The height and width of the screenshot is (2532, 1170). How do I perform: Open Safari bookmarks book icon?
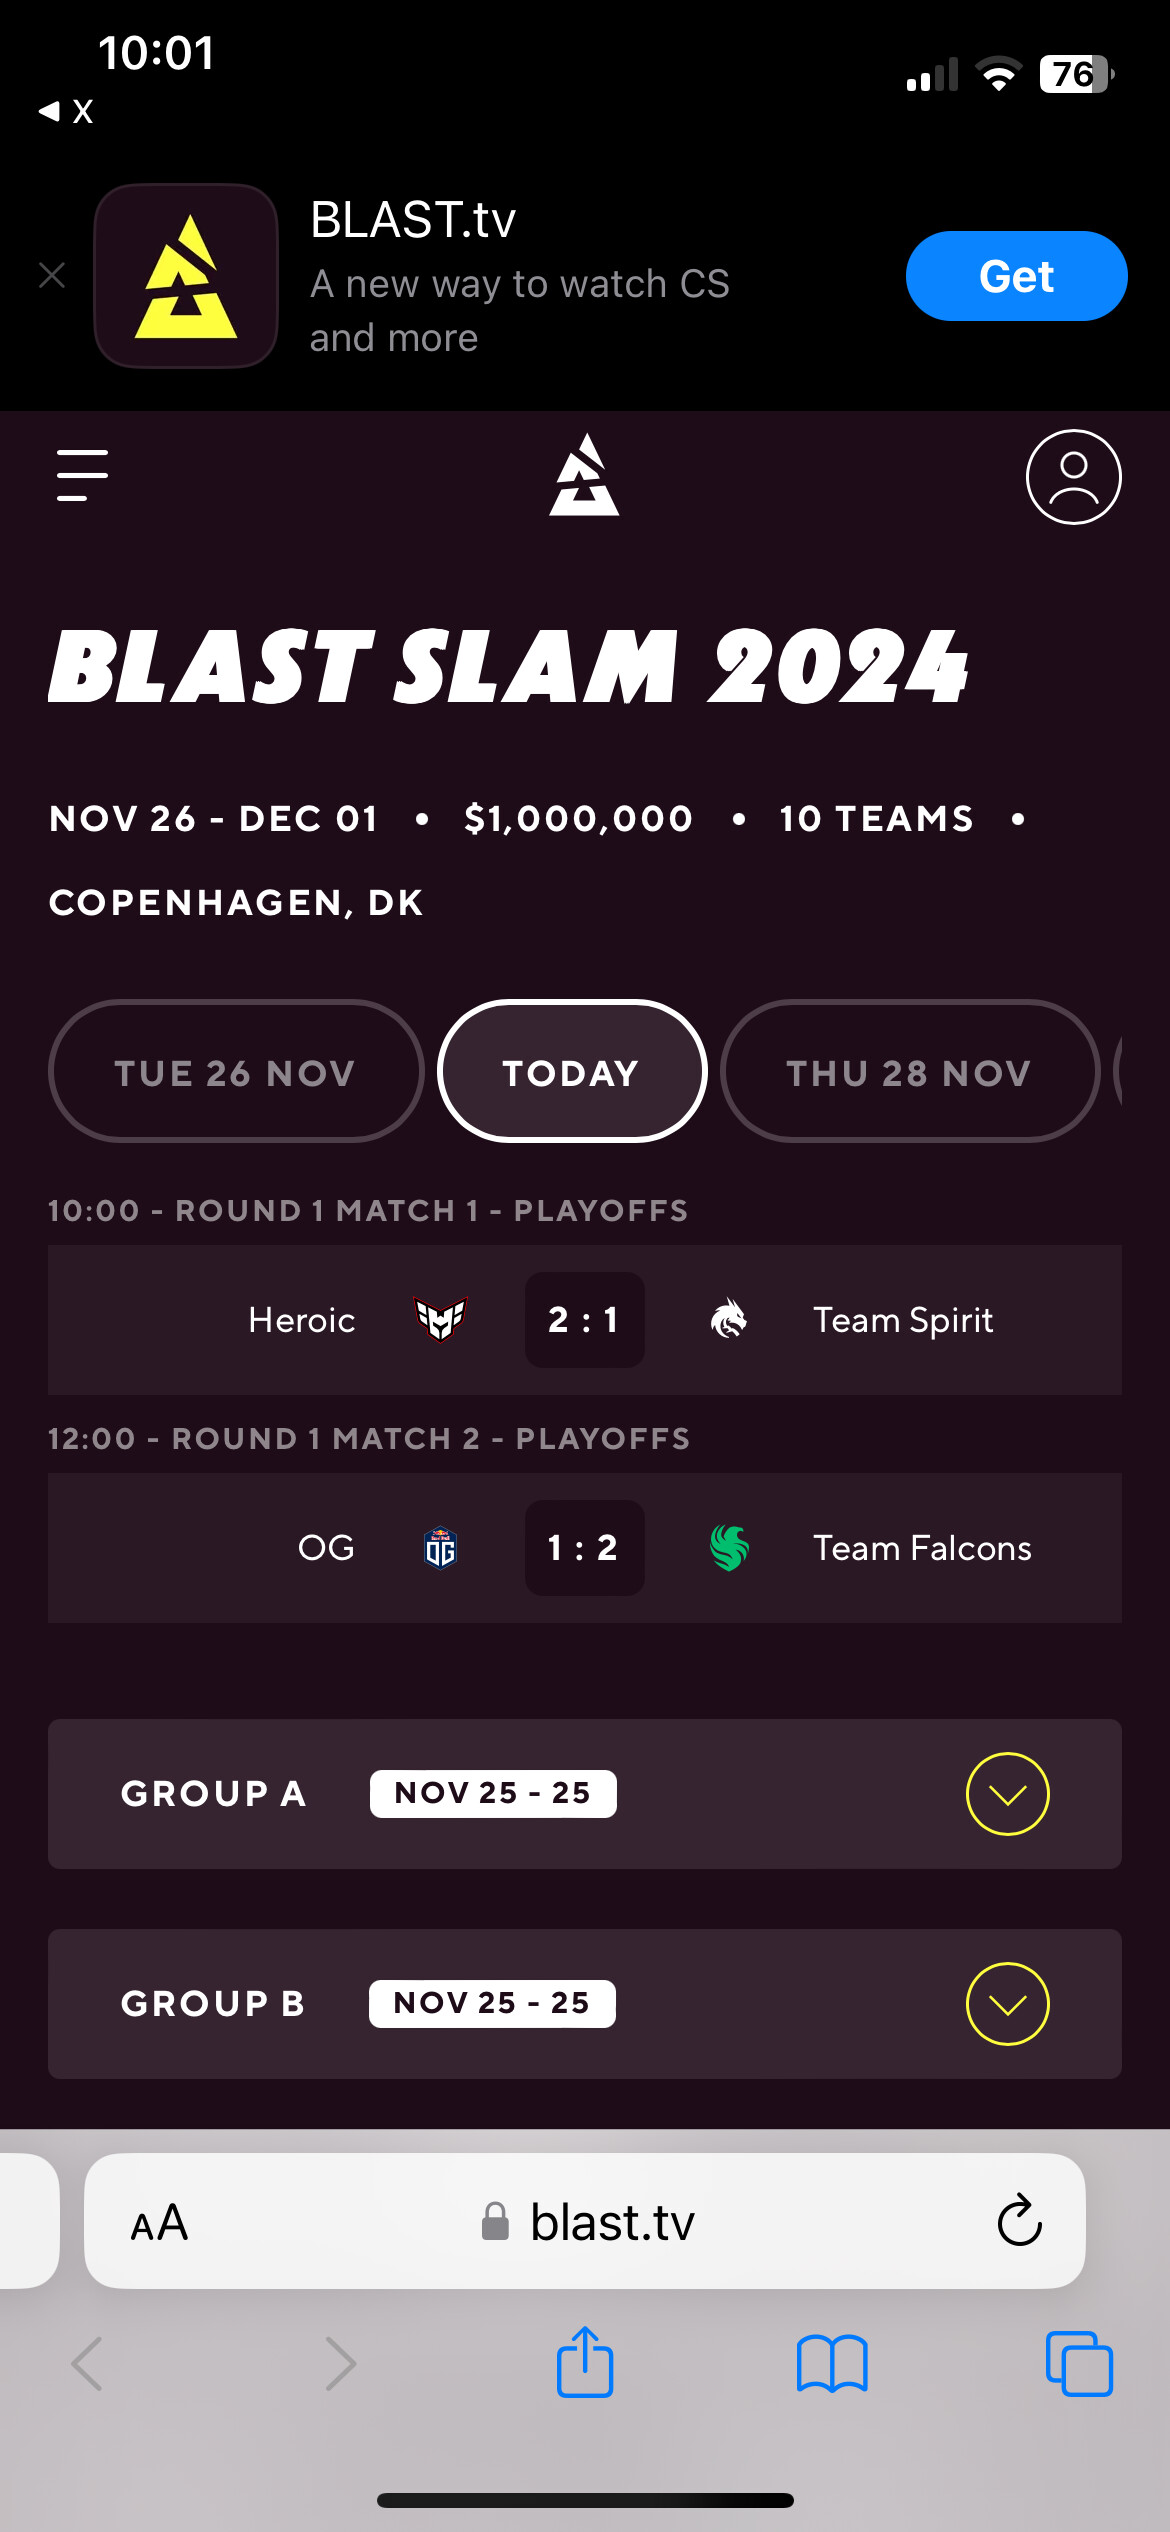pos(832,2364)
